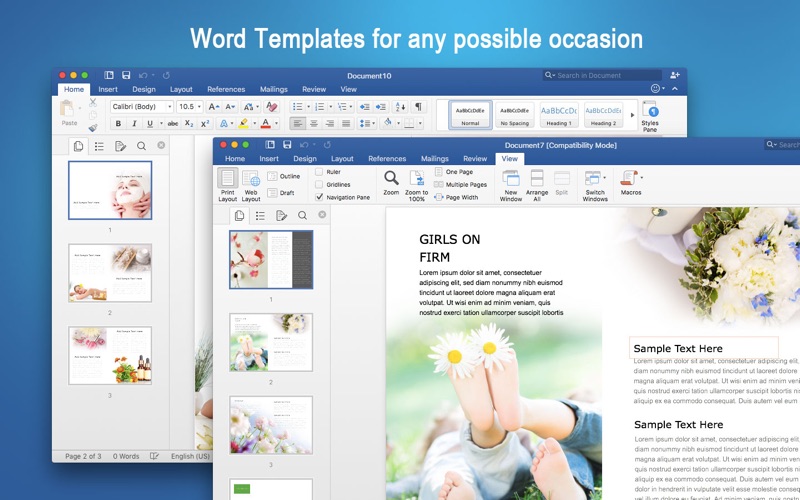Toggle Bold in Document10 ribbon

[118, 123]
